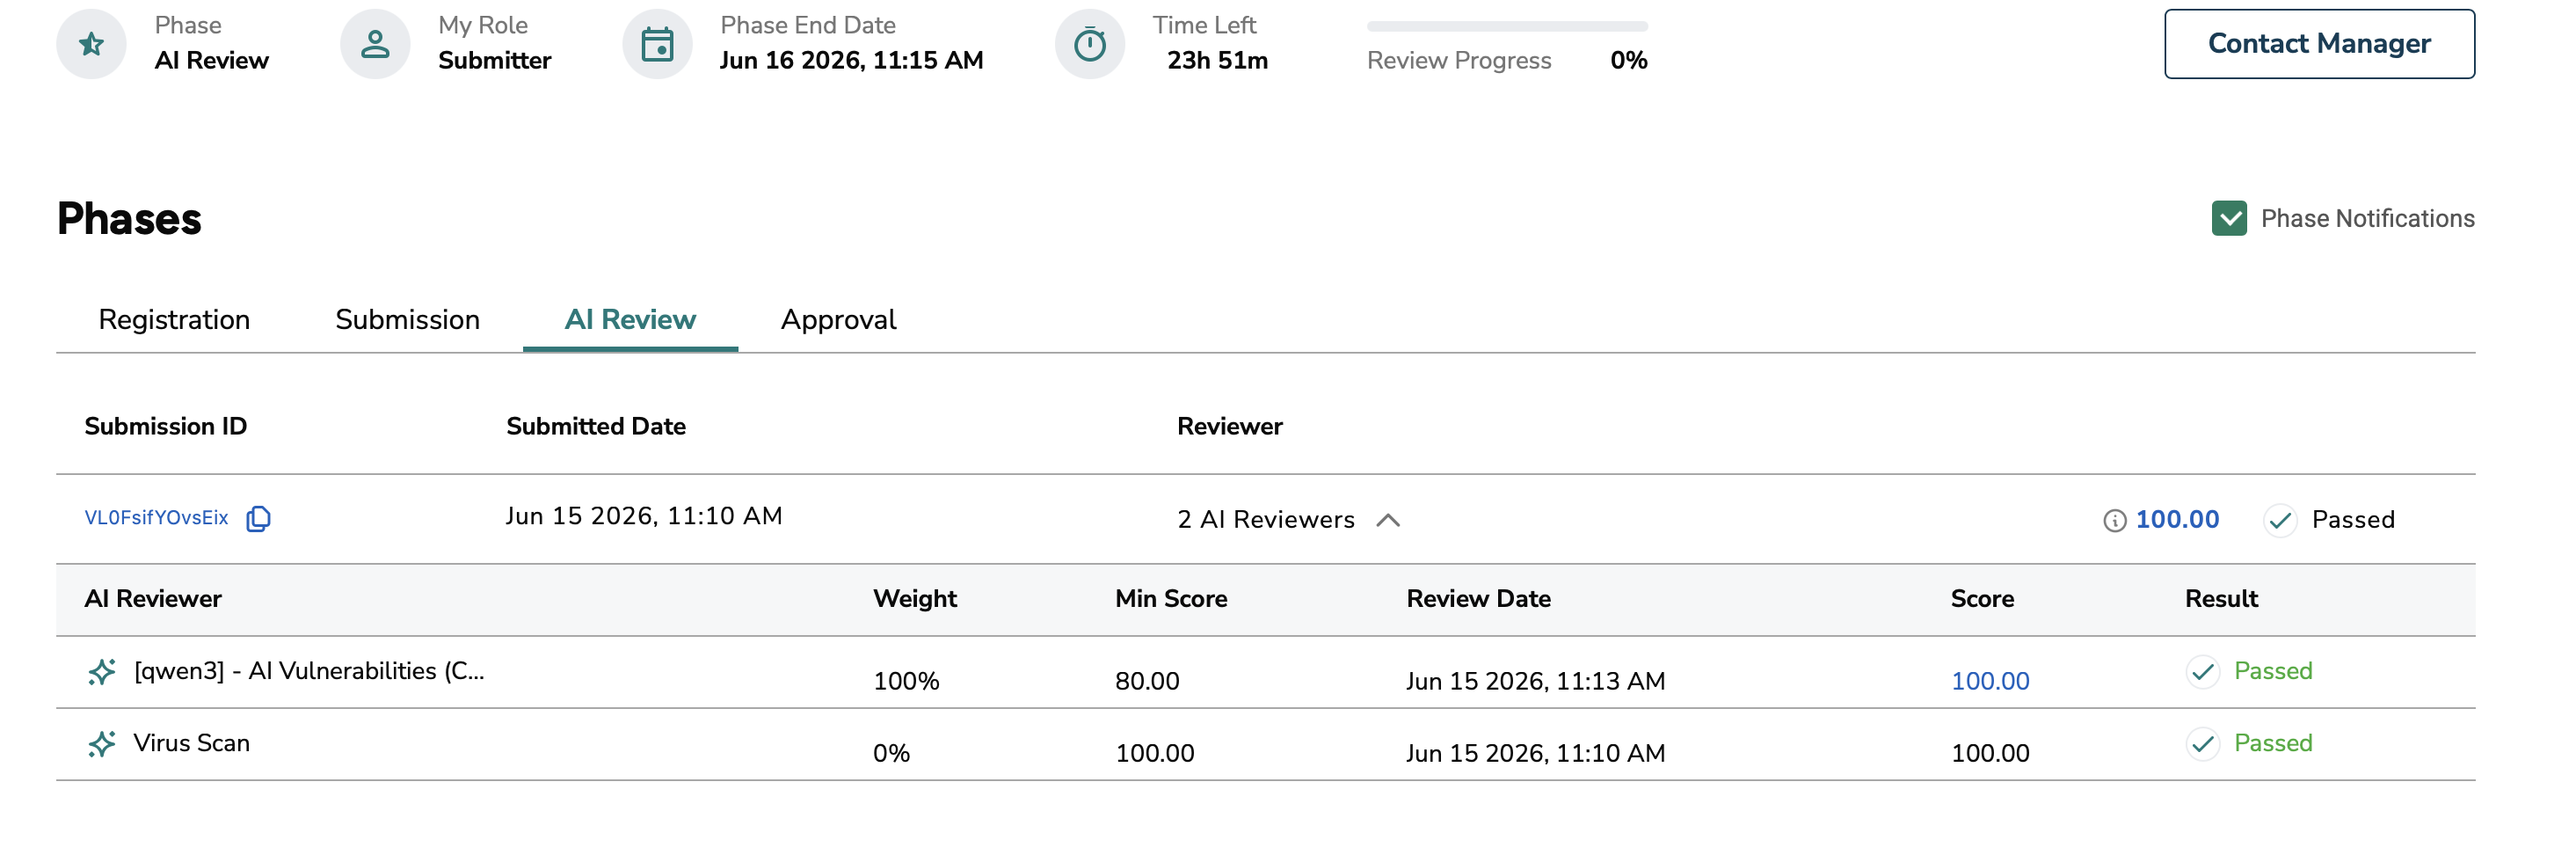The width and height of the screenshot is (2576, 855).
Task: Click sparkle icon for qwen3 AI Vulnerabilities reviewer
Action: tap(101, 672)
